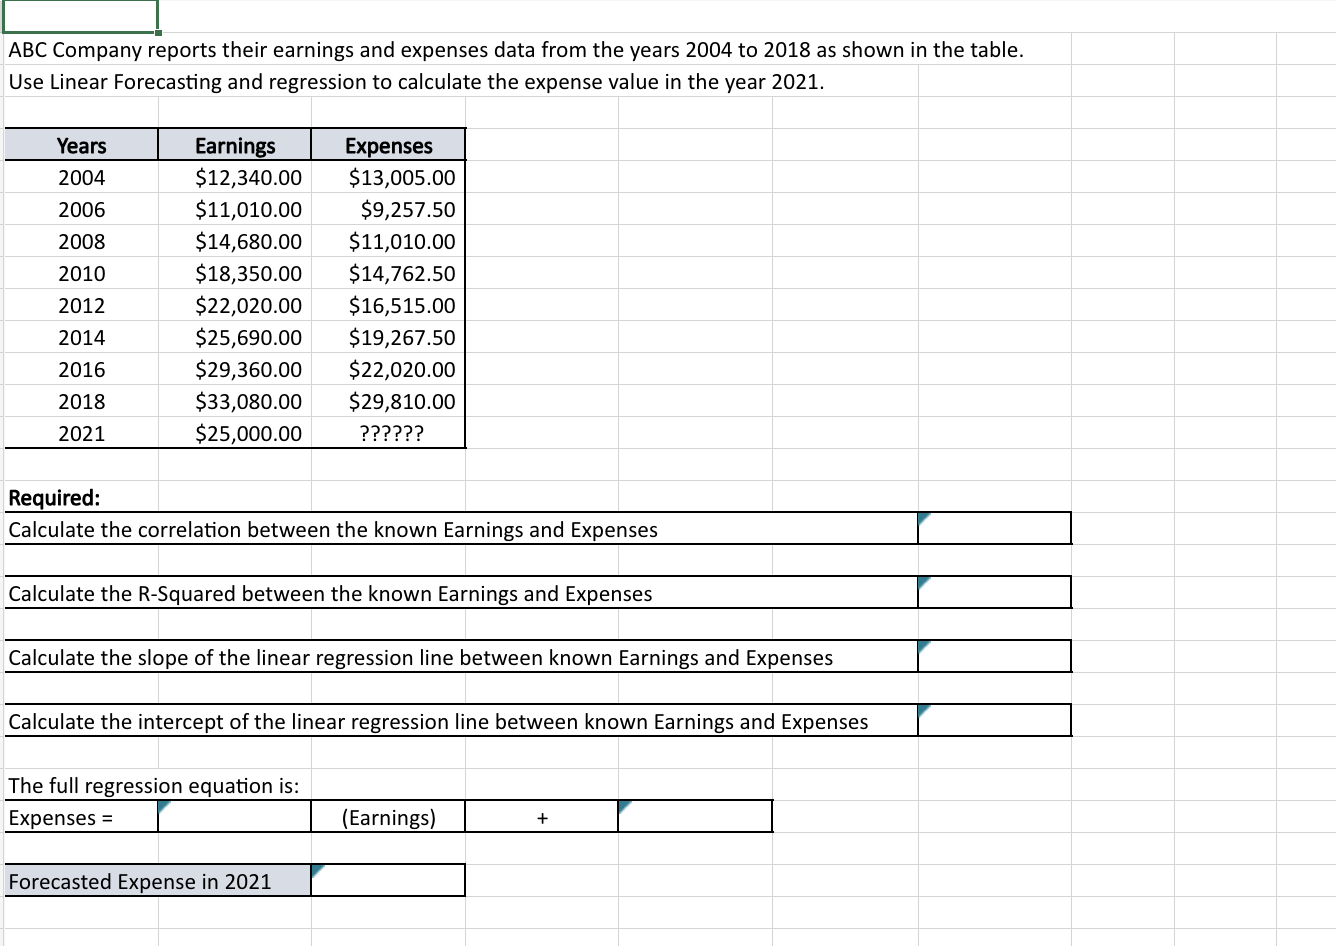Image resolution: width=1336 pixels, height=946 pixels.
Task: Click the Expenses = label cell
Action: coord(80,817)
